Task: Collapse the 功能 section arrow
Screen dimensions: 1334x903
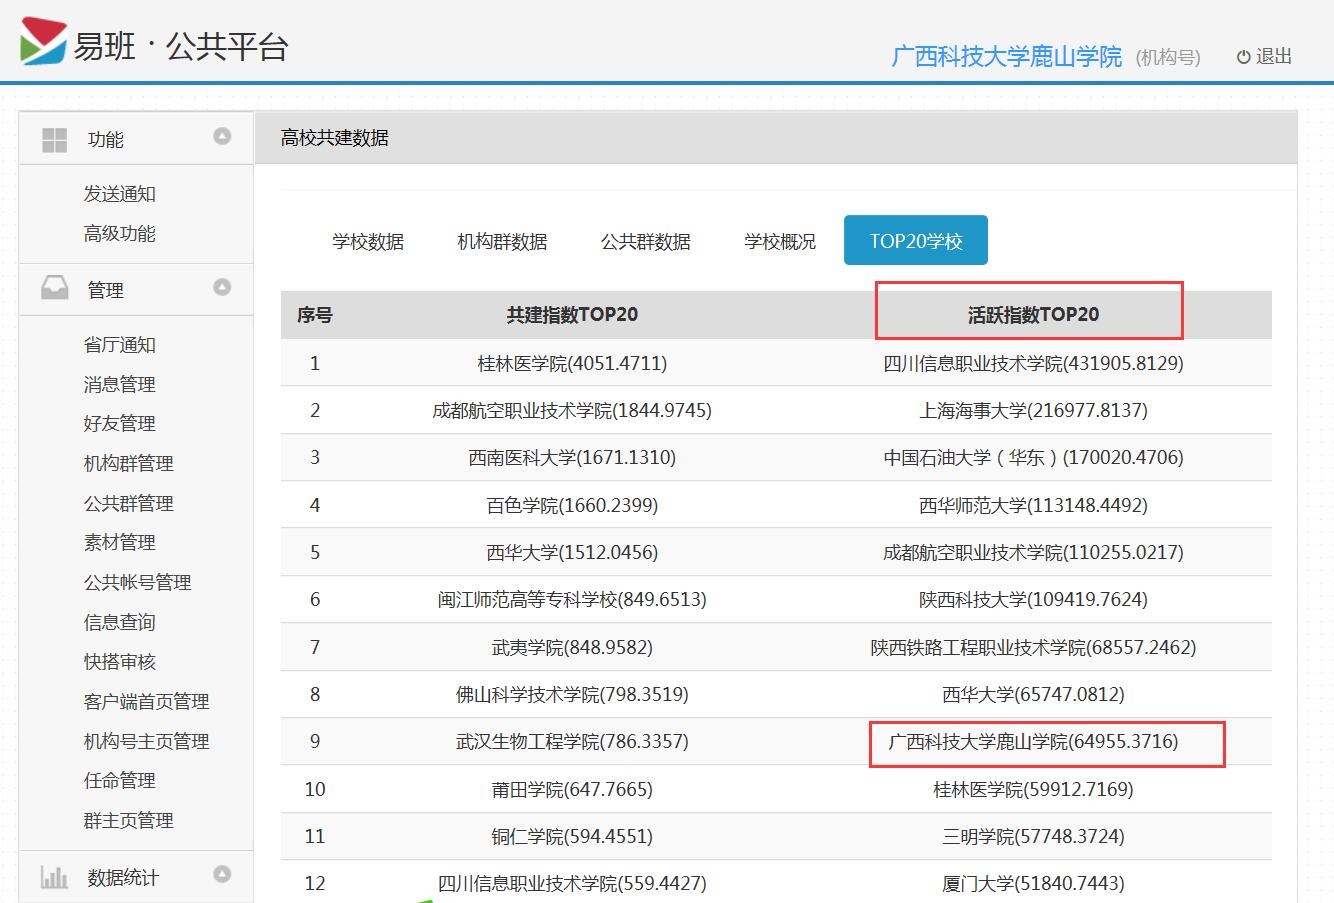Action: (222, 136)
